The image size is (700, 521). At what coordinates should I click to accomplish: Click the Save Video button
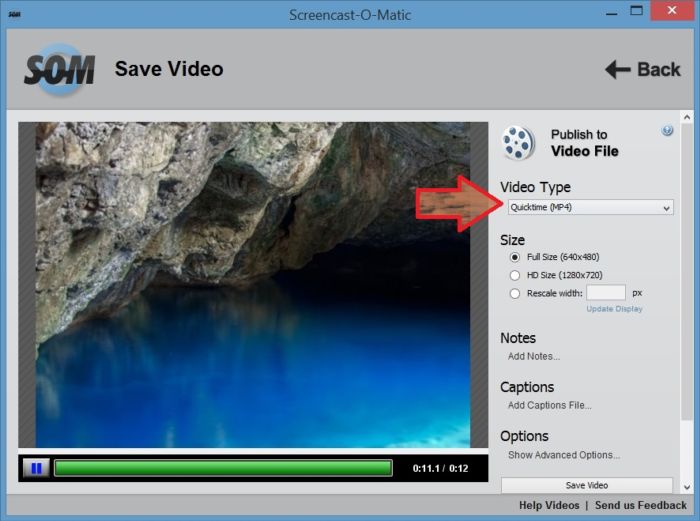coord(587,485)
